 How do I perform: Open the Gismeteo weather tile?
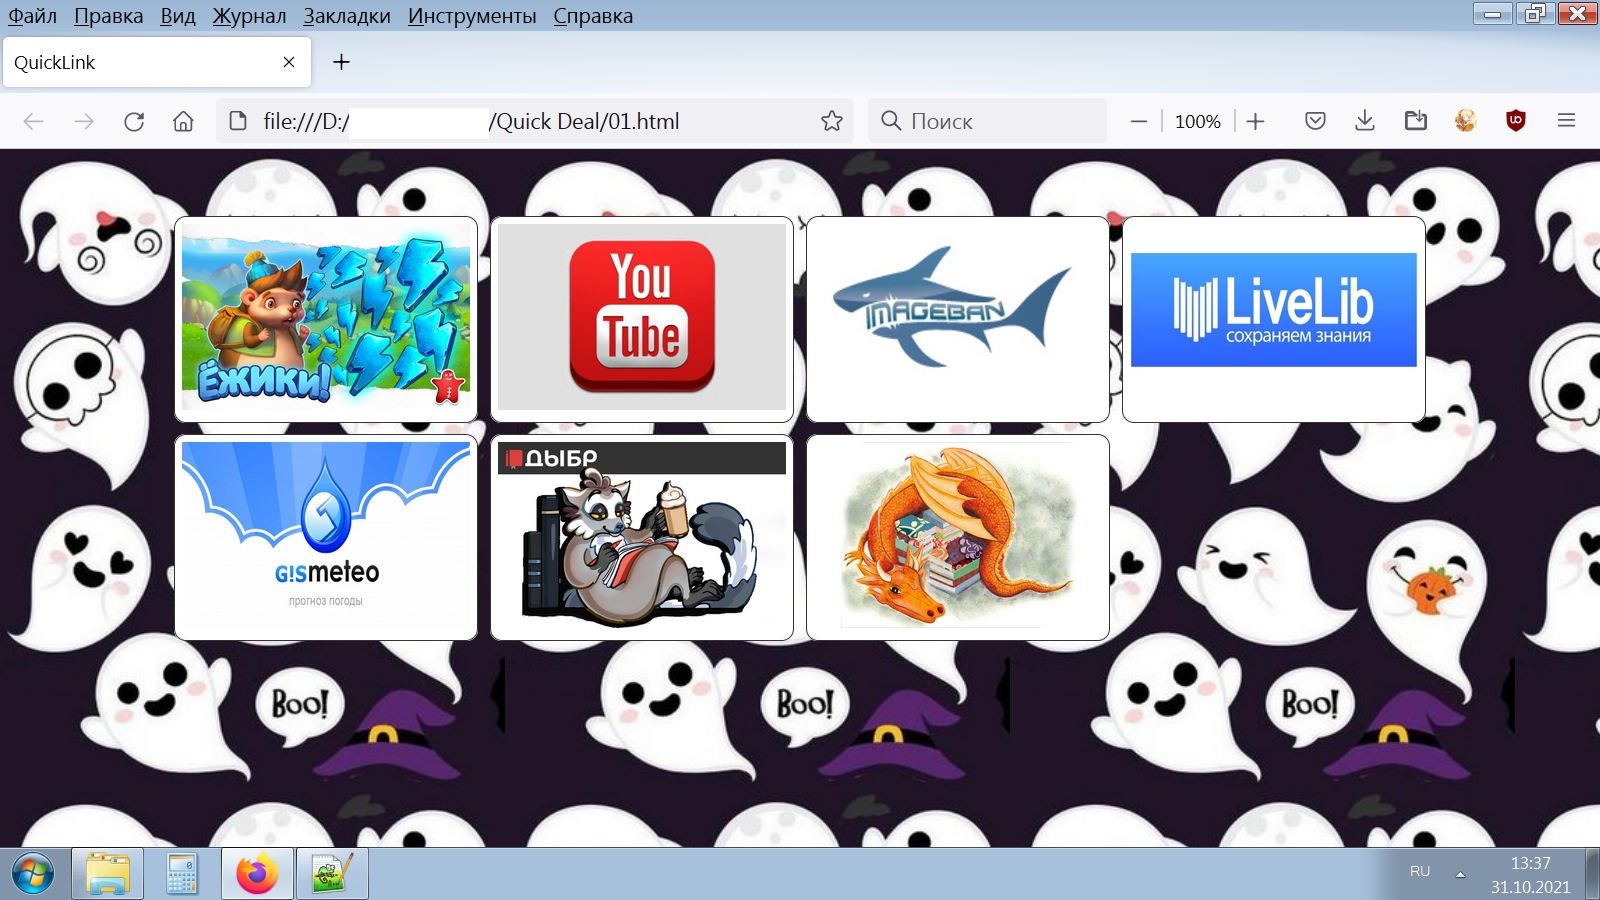coord(326,537)
